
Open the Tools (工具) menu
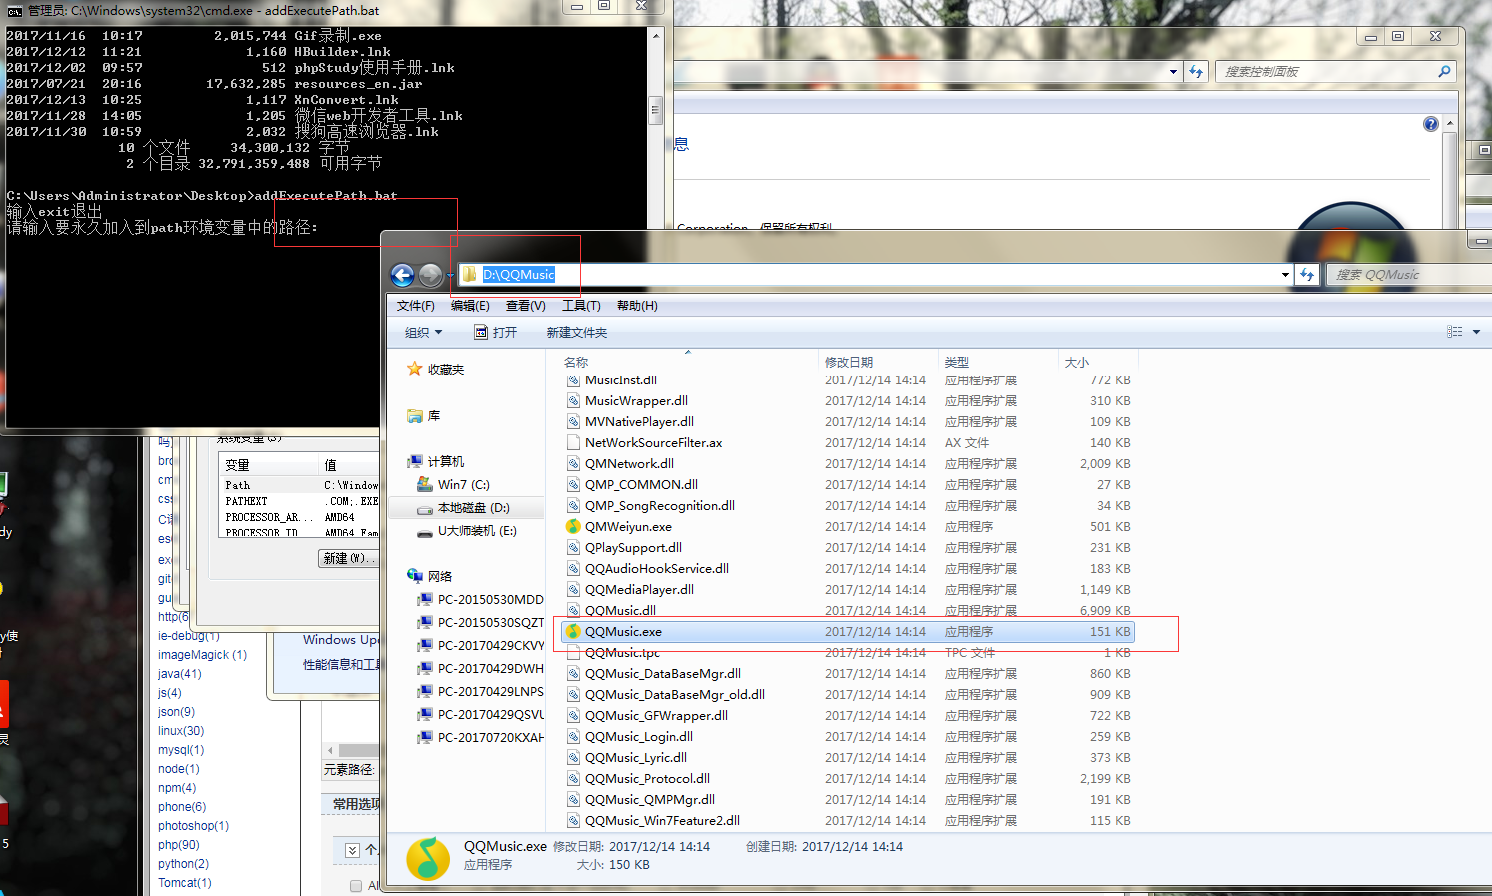click(581, 306)
